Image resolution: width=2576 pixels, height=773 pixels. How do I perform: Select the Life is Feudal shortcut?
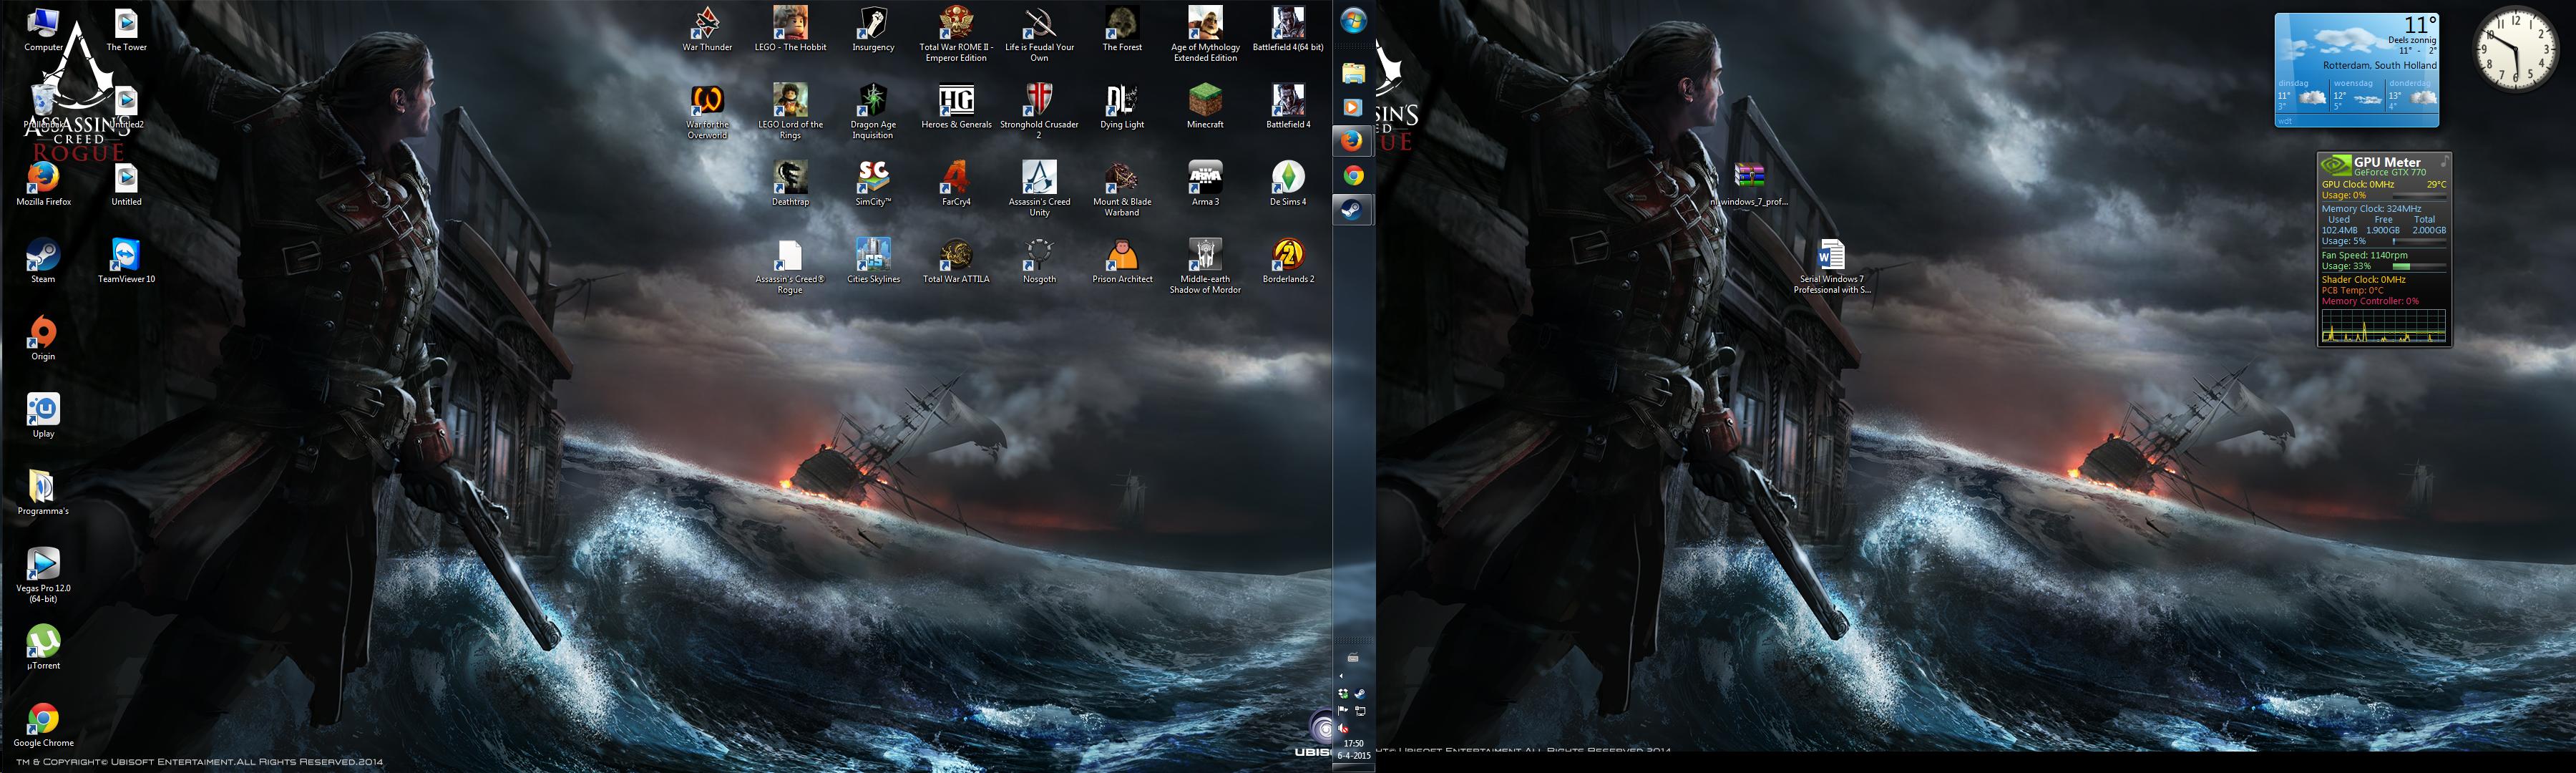click(1039, 34)
